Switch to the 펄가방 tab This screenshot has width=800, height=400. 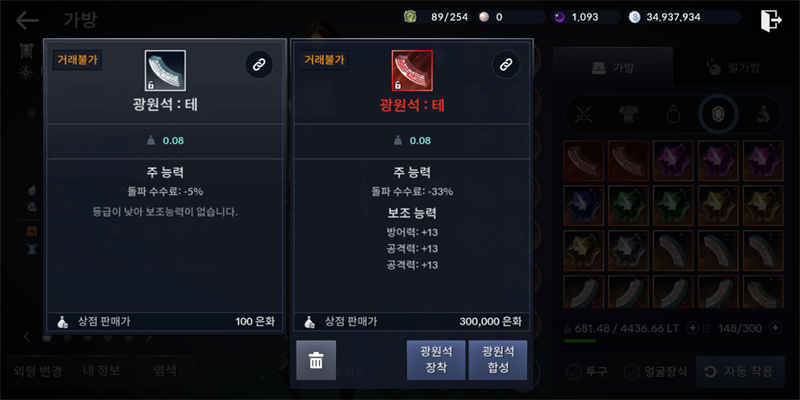point(732,67)
